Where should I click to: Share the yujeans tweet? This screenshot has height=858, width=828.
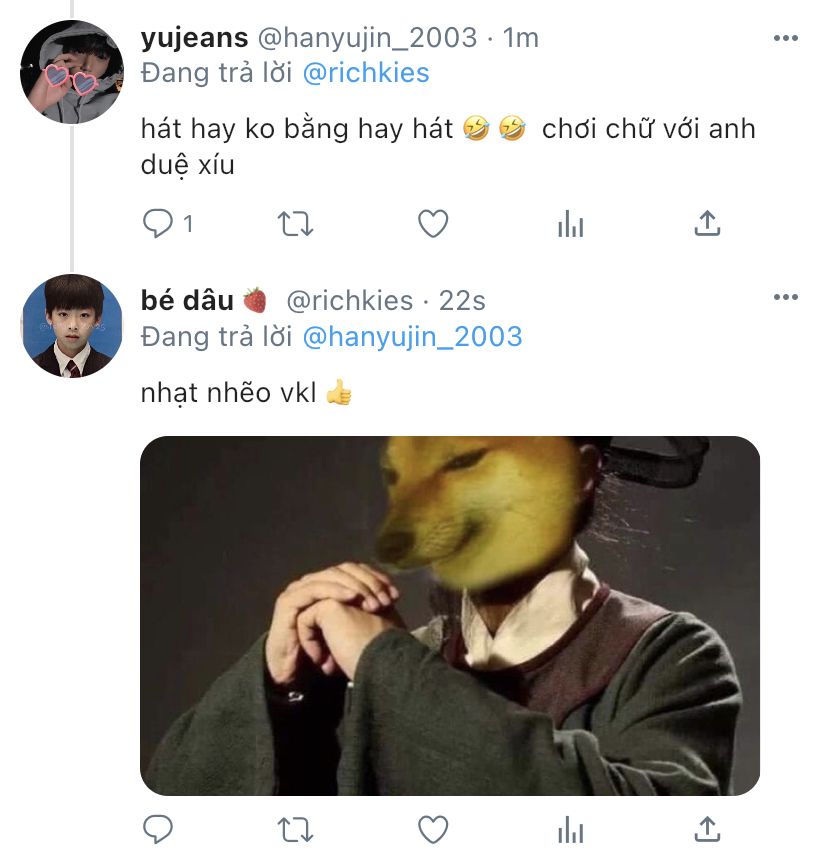707,224
